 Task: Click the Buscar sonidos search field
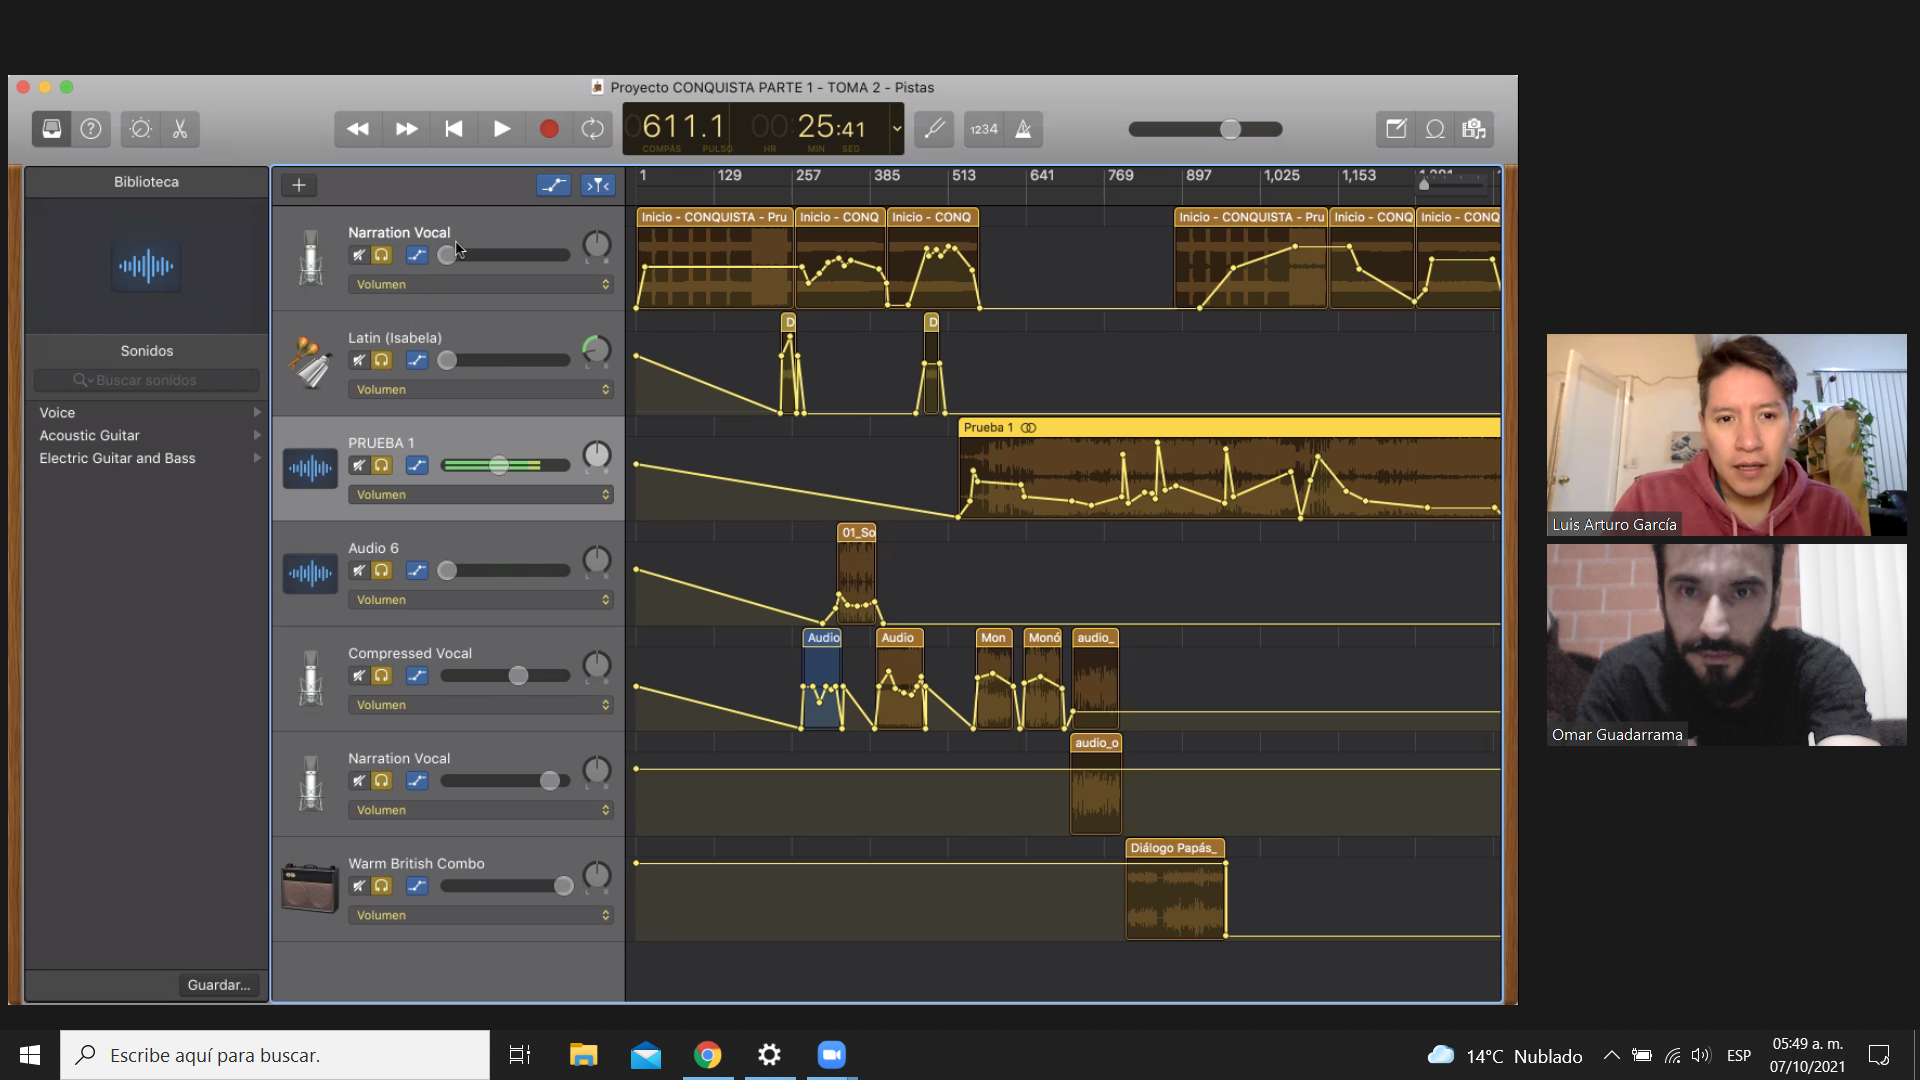tap(147, 380)
